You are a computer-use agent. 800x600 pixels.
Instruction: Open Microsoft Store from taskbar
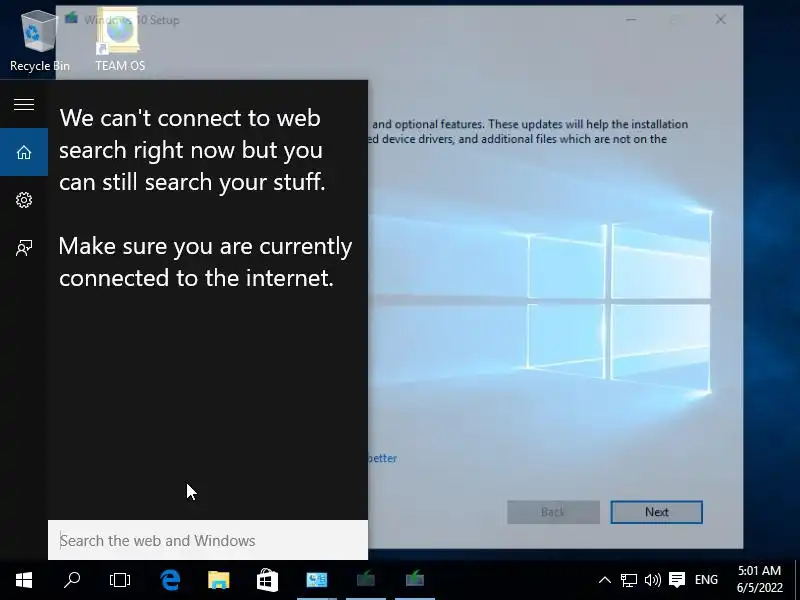click(267, 580)
